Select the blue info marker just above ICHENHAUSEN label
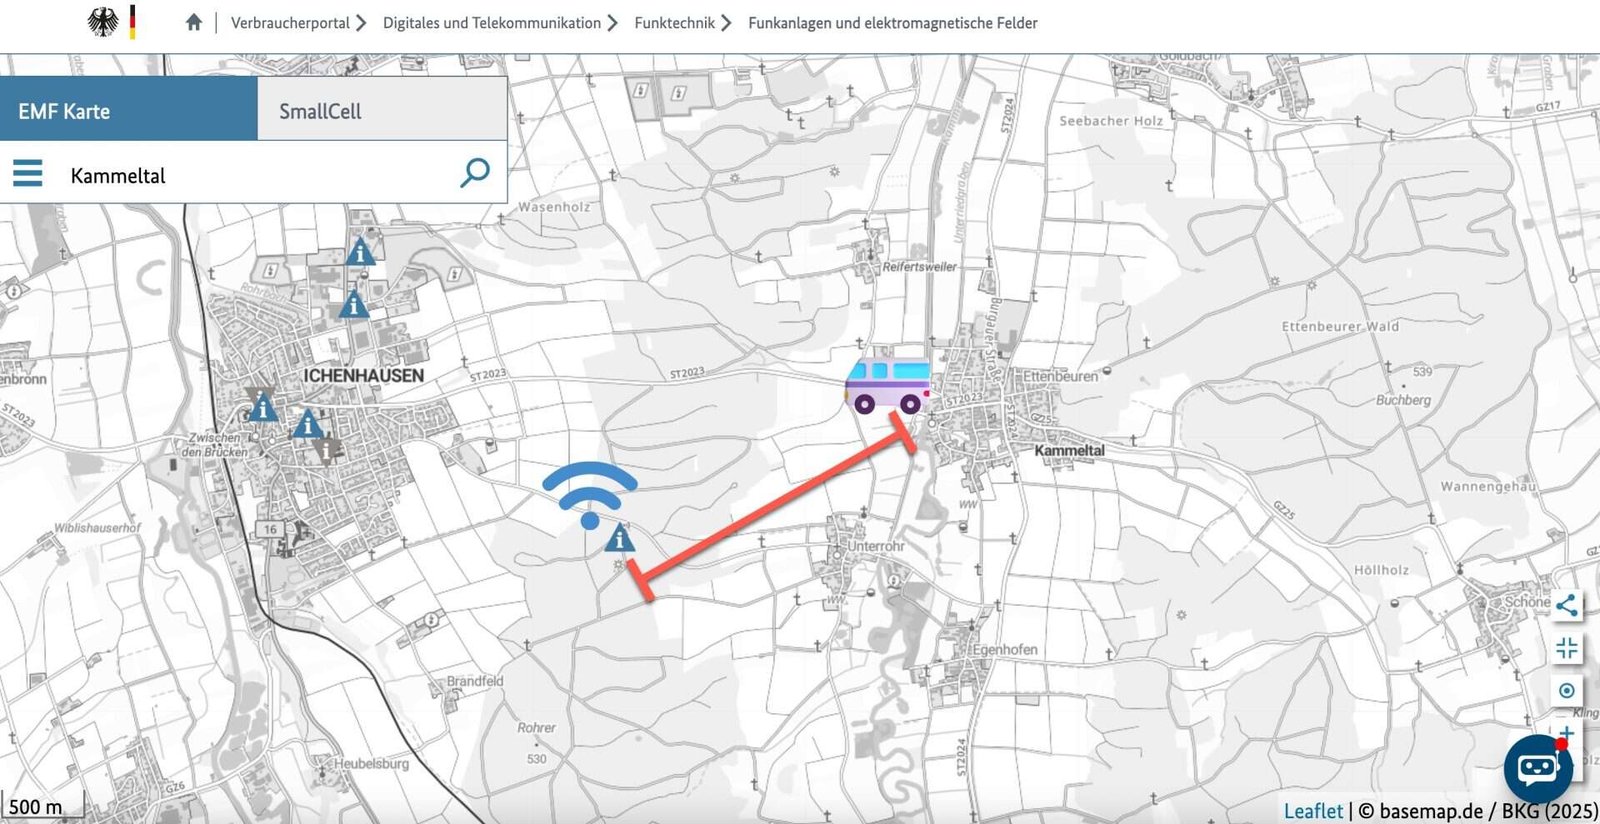 353,303
